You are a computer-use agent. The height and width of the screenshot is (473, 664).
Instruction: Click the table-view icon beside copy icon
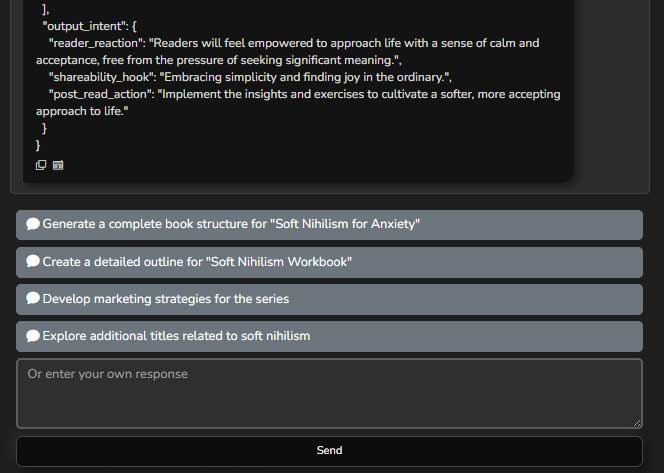tap(58, 165)
